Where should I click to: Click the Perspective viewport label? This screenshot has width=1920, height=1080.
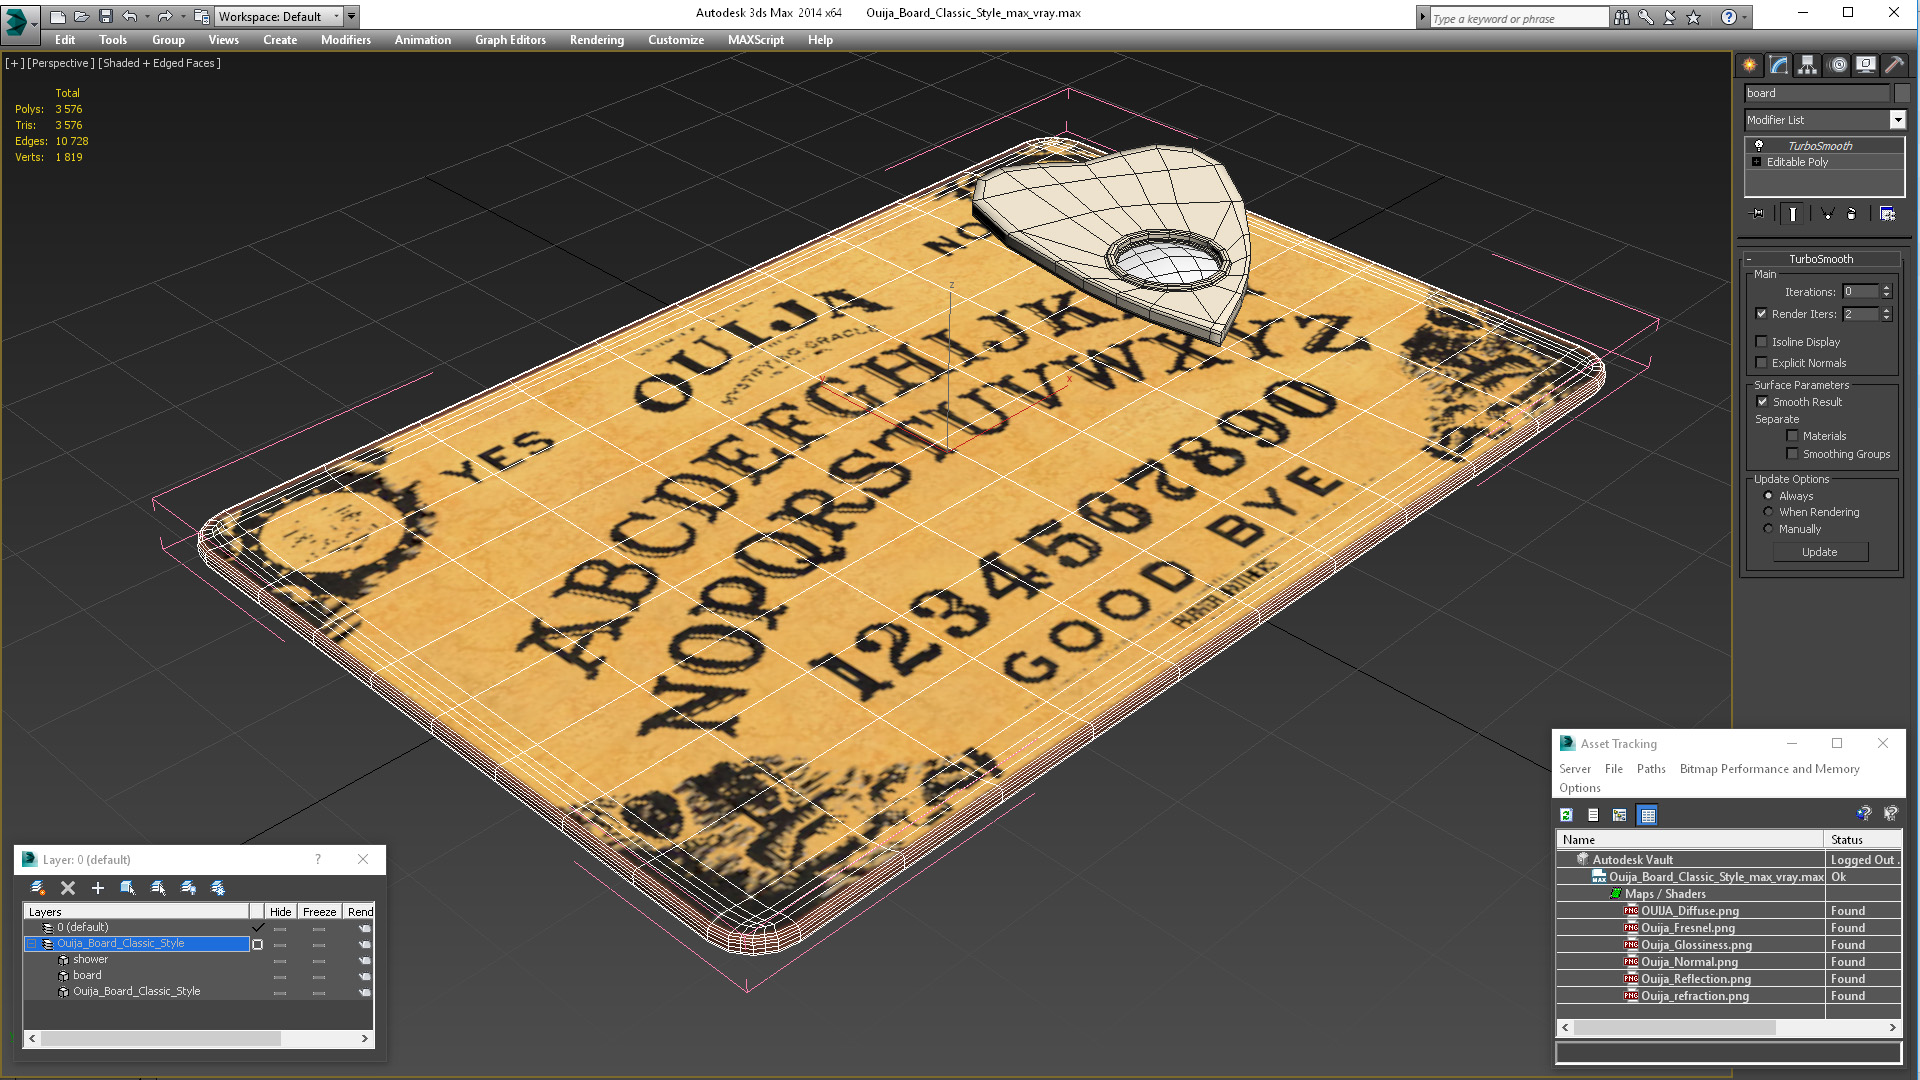(x=61, y=63)
